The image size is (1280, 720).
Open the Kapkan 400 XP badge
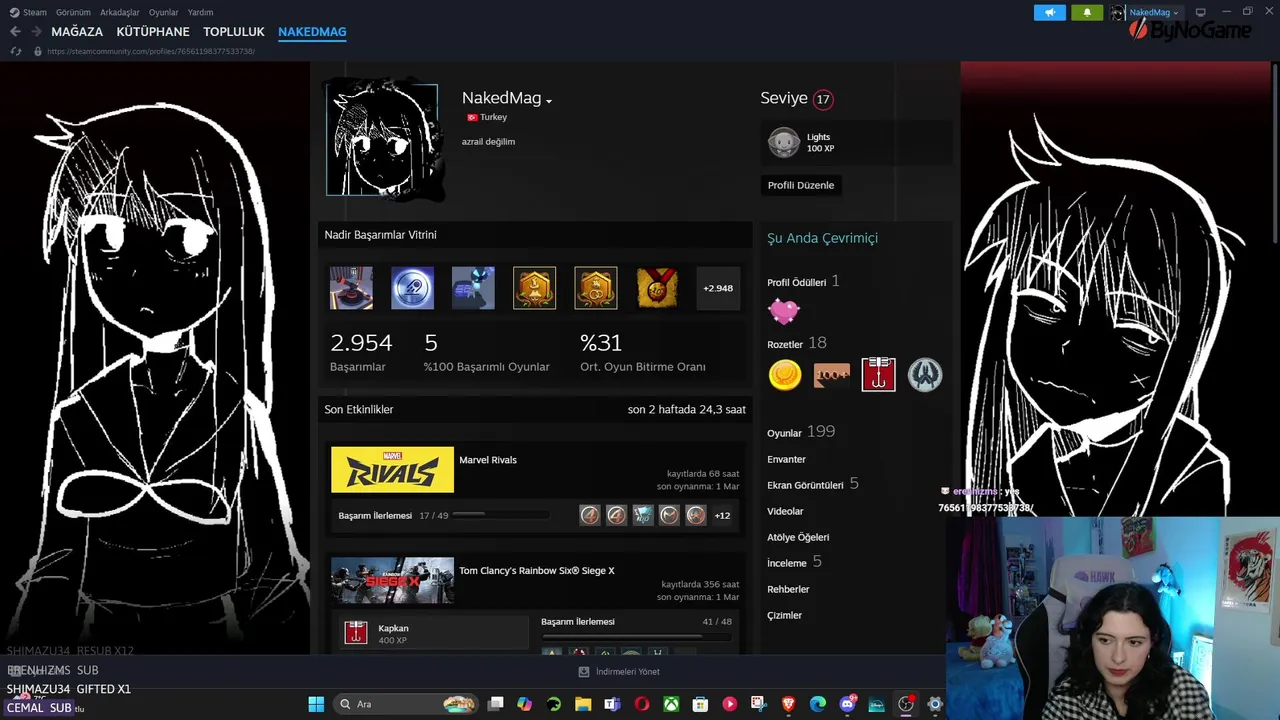point(433,632)
